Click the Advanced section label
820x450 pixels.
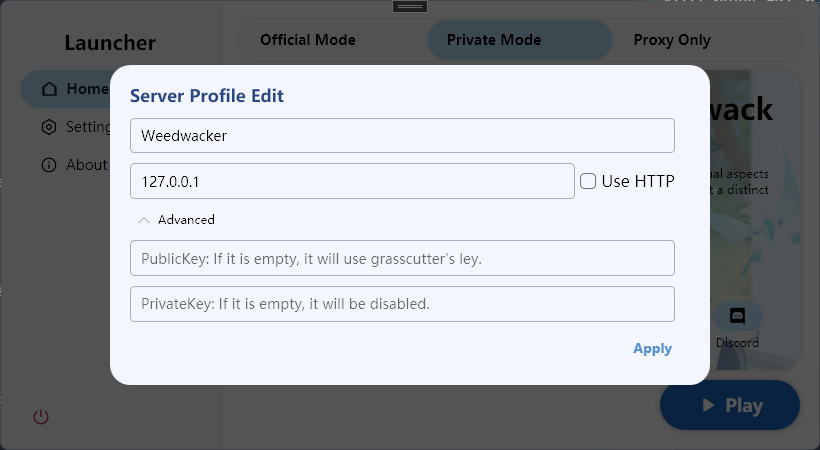coord(186,220)
